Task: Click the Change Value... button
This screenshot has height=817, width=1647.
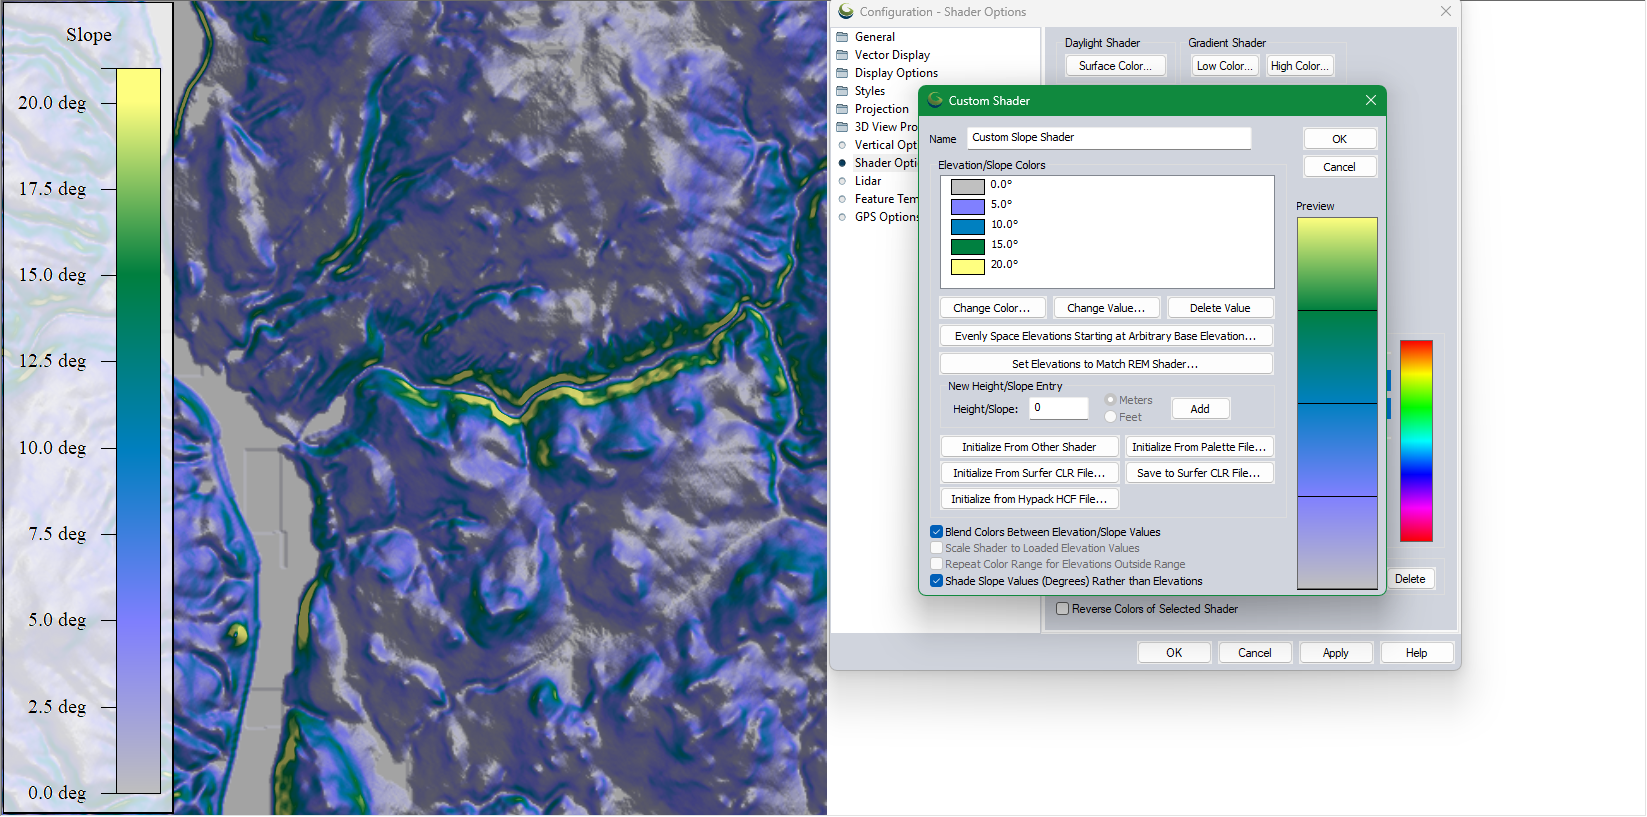Action: [x=1106, y=308]
